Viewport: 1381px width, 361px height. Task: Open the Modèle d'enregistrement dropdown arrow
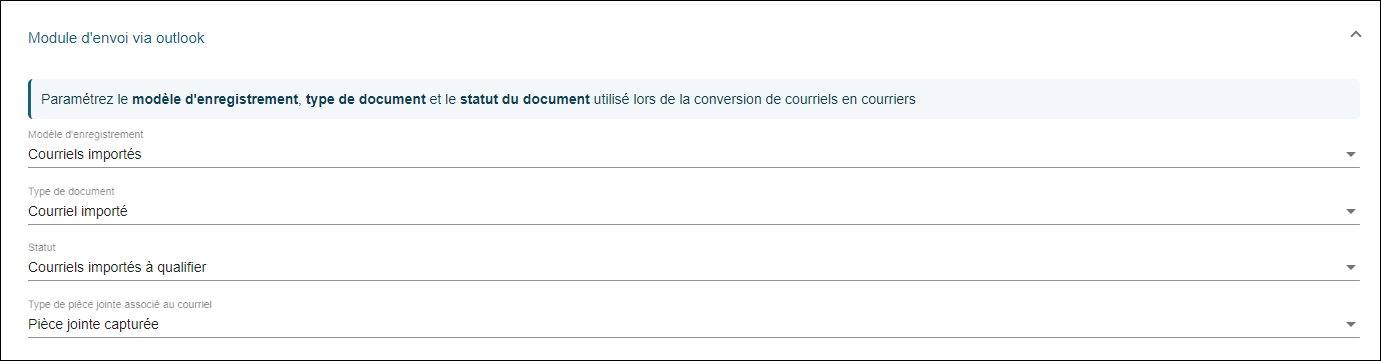pos(1351,155)
